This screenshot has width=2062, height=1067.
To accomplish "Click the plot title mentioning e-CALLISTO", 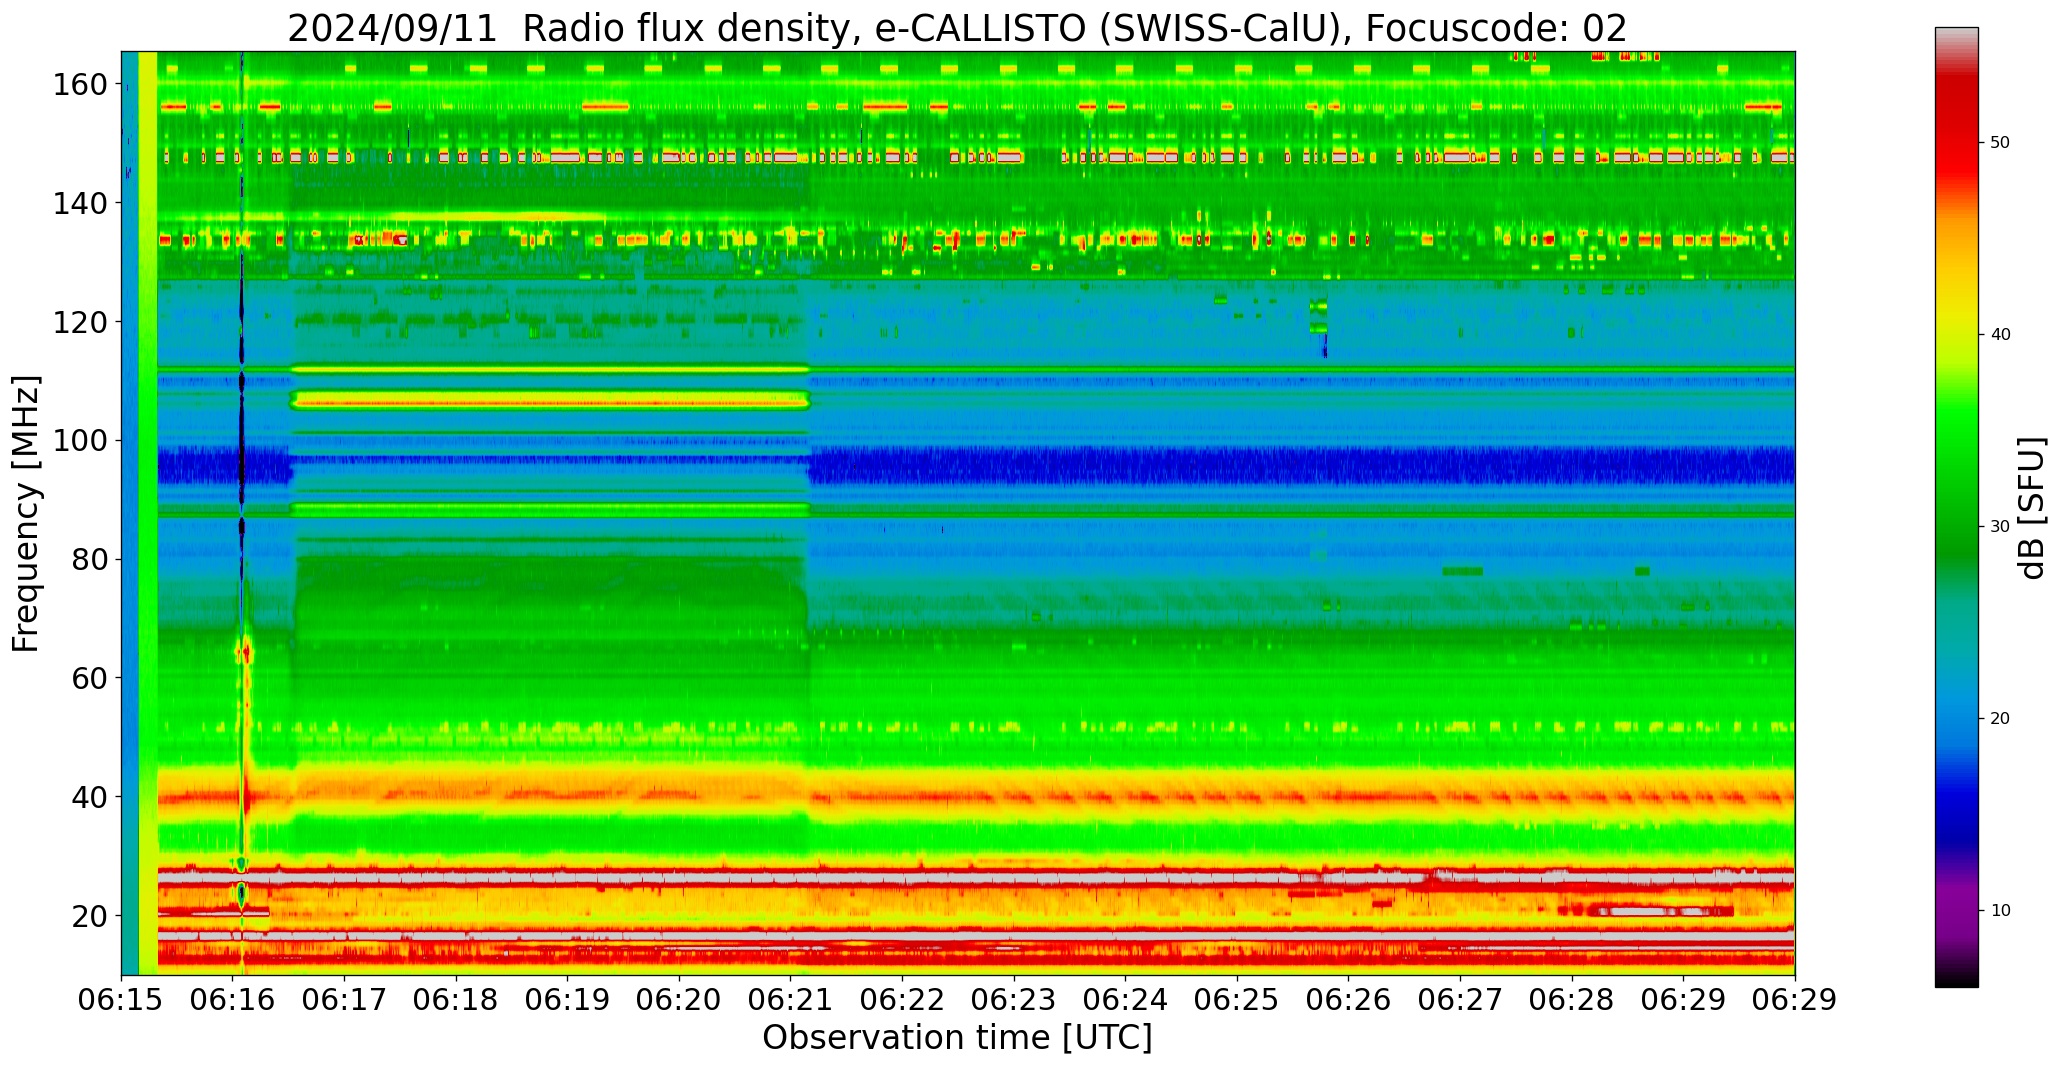I will pos(957,28).
